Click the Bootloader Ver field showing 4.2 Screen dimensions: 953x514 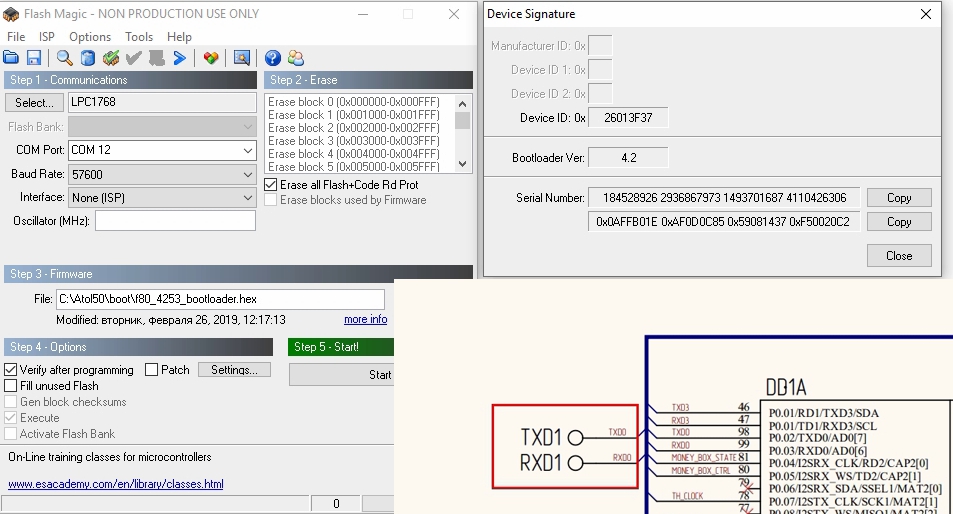pyautogui.click(x=628, y=158)
